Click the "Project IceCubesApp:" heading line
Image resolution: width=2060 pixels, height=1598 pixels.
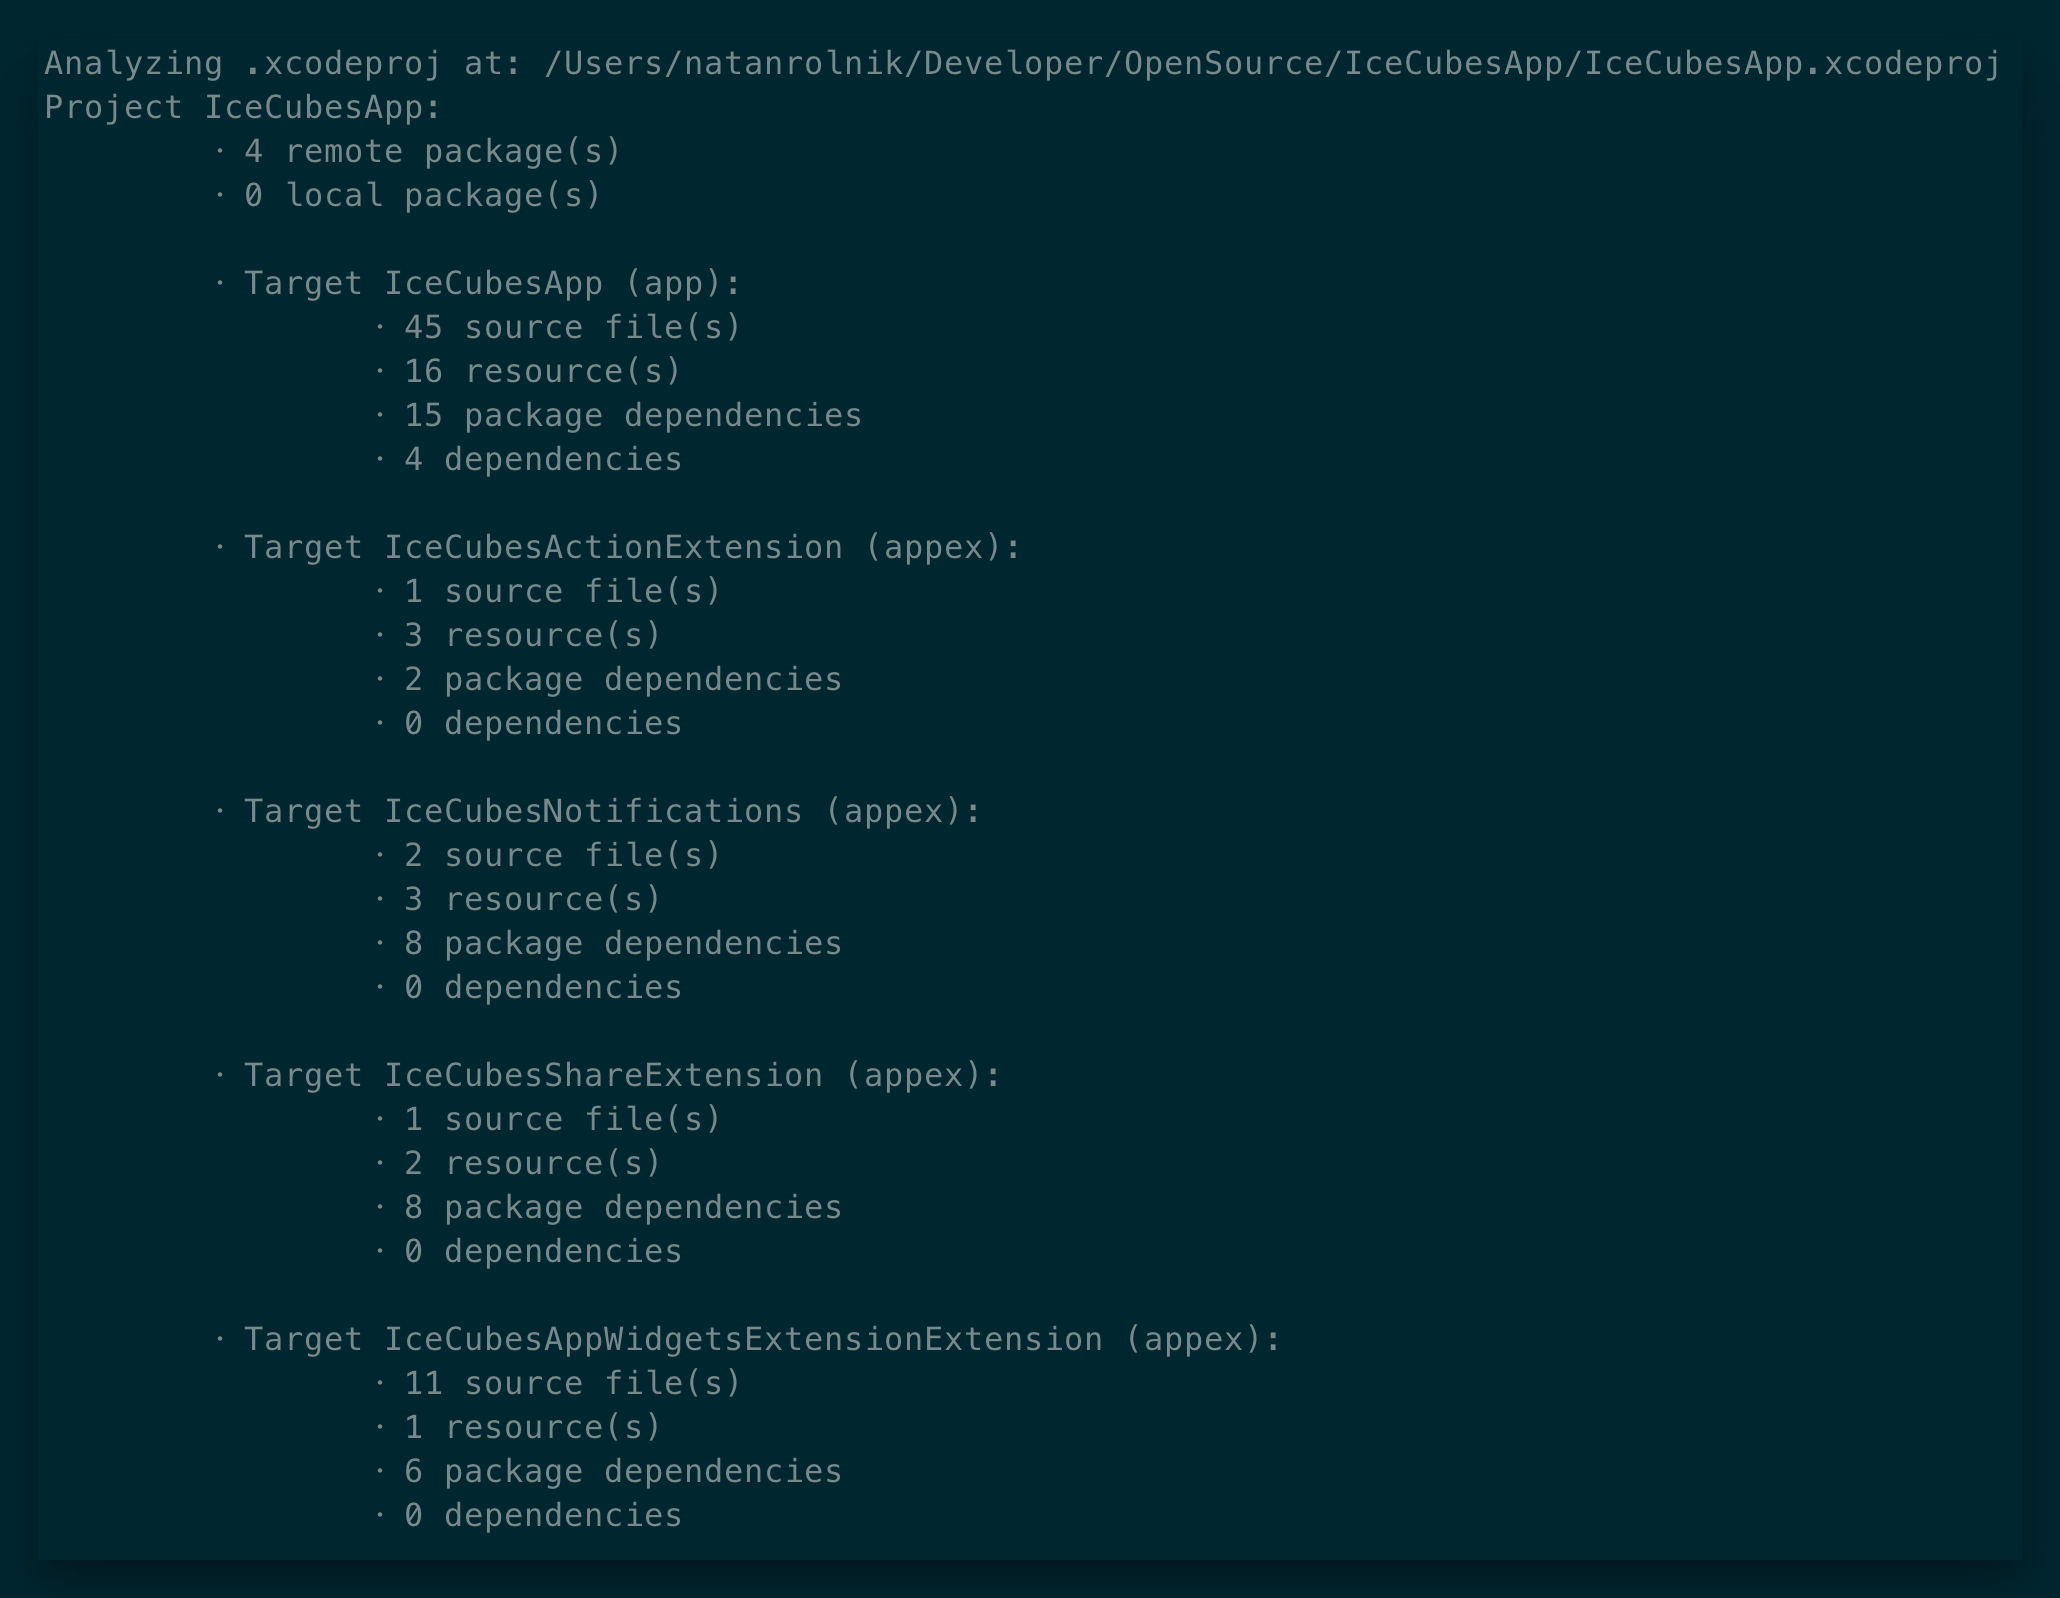[x=242, y=108]
